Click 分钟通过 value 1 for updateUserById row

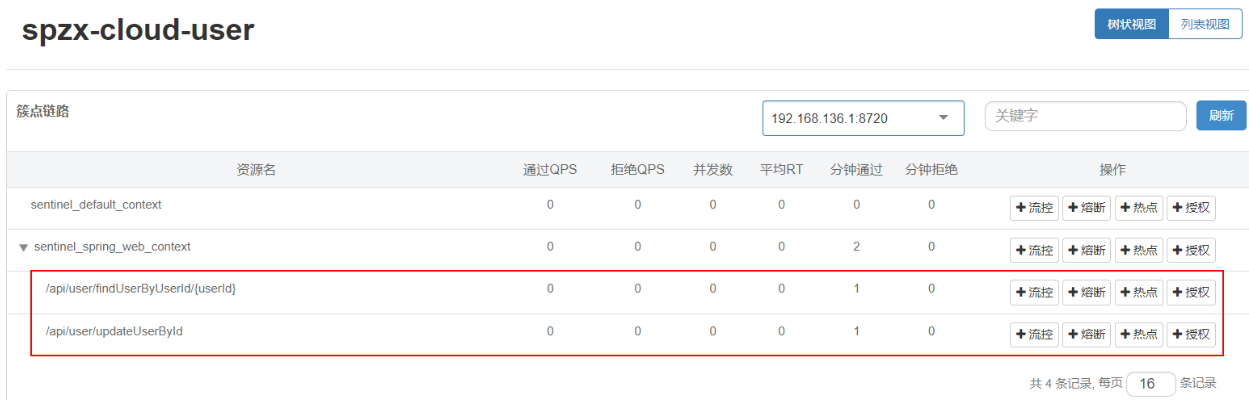pos(857,330)
